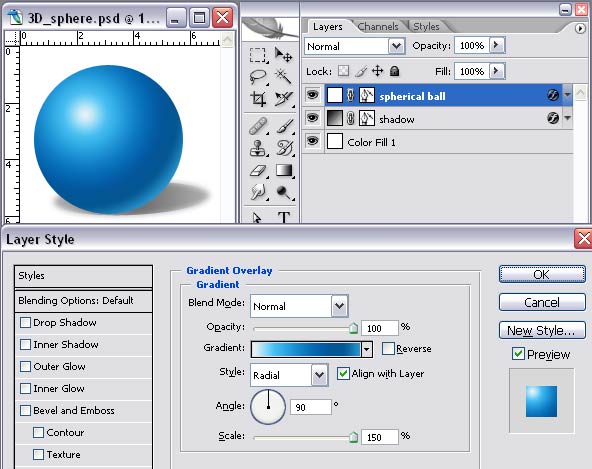Select the Eraser tool
The height and width of the screenshot is (469, 592).
[258, 170]
